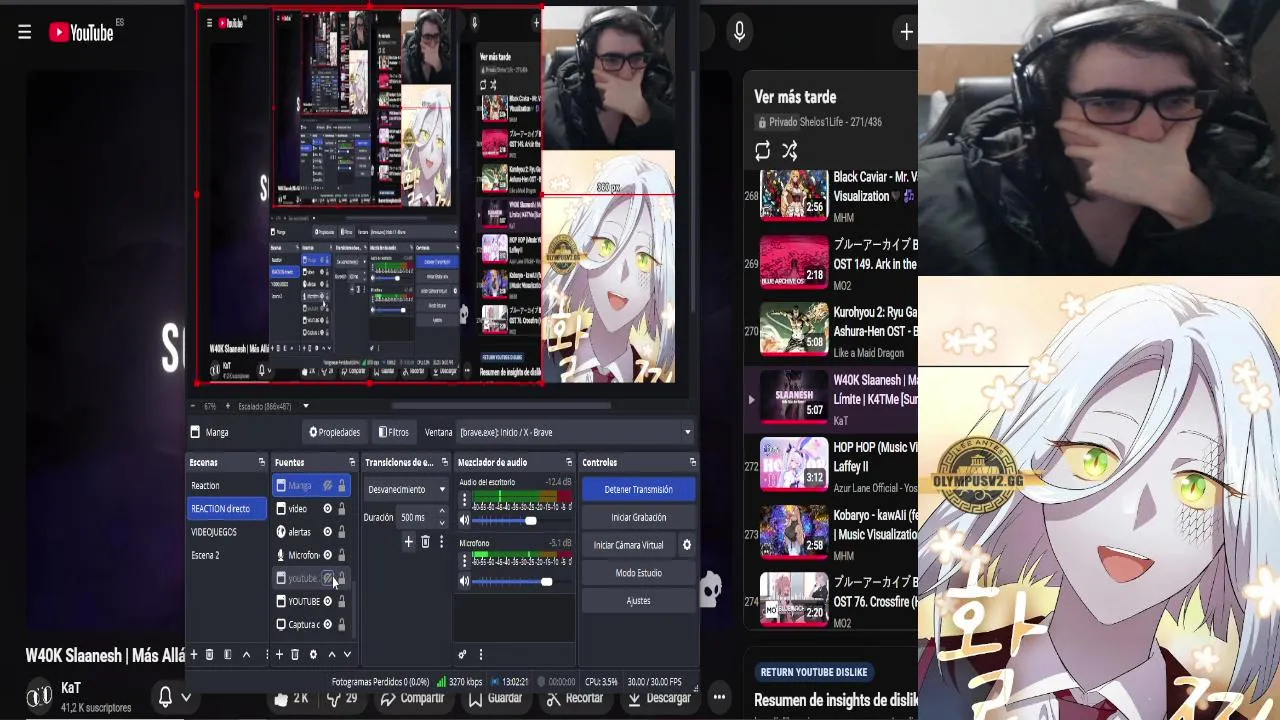The image size is (1280, 720).
Task: Delete selected scene with Escenas trash icon
Action: tap(209, 654)
